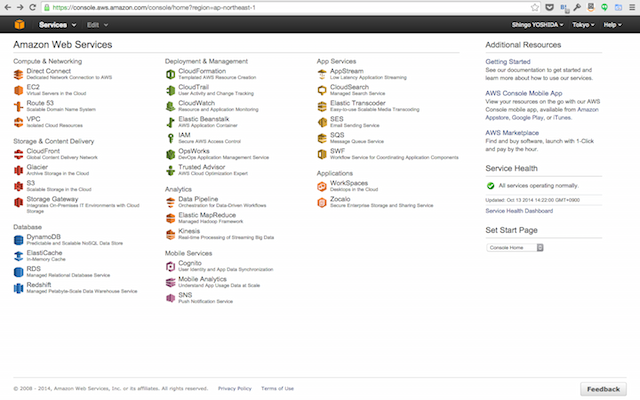The width and height of the screenshot is (640, 400).
Task: Click the Google Play link
Action: click(527, 118)
